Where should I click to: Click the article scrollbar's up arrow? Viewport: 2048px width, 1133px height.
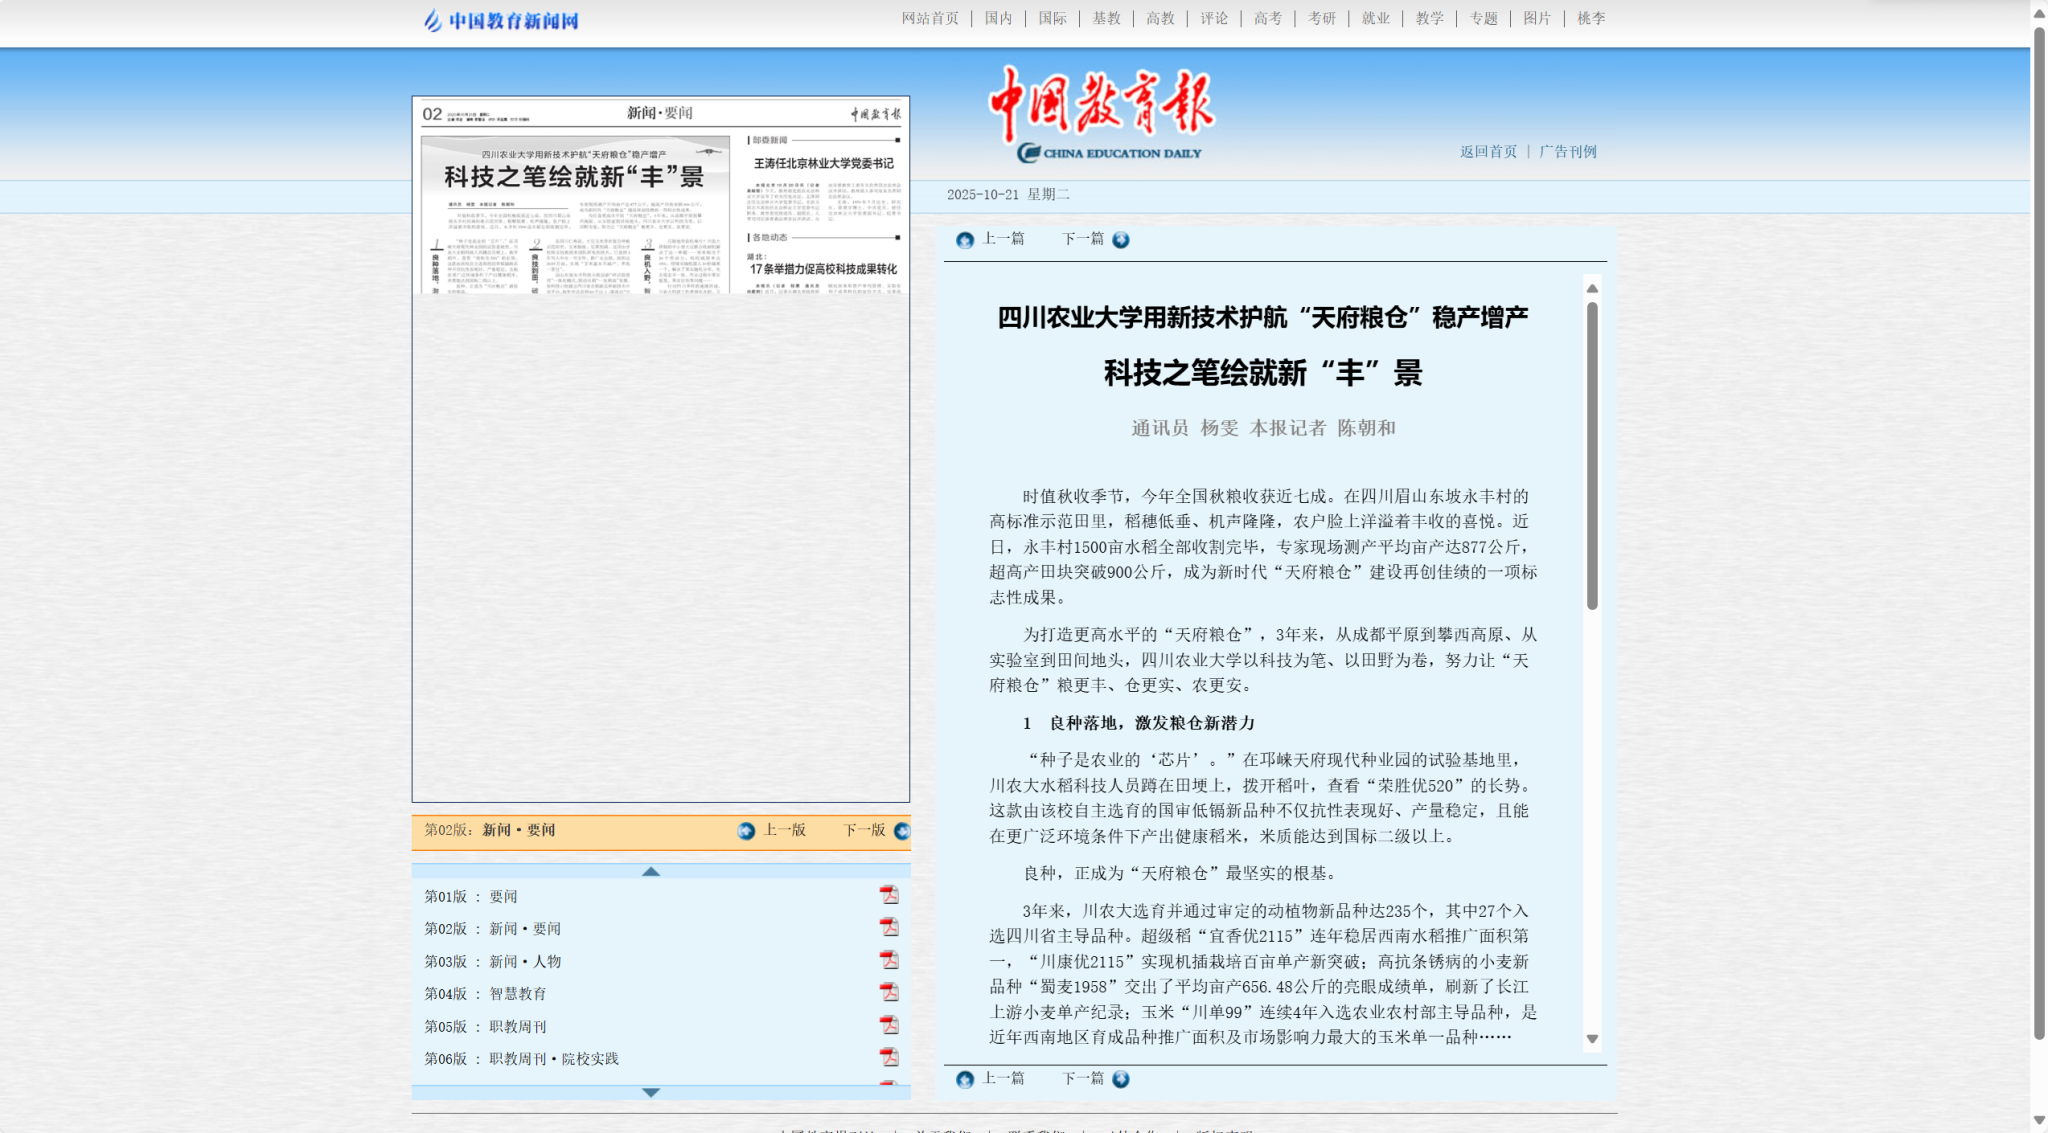tap(1592, 289)
